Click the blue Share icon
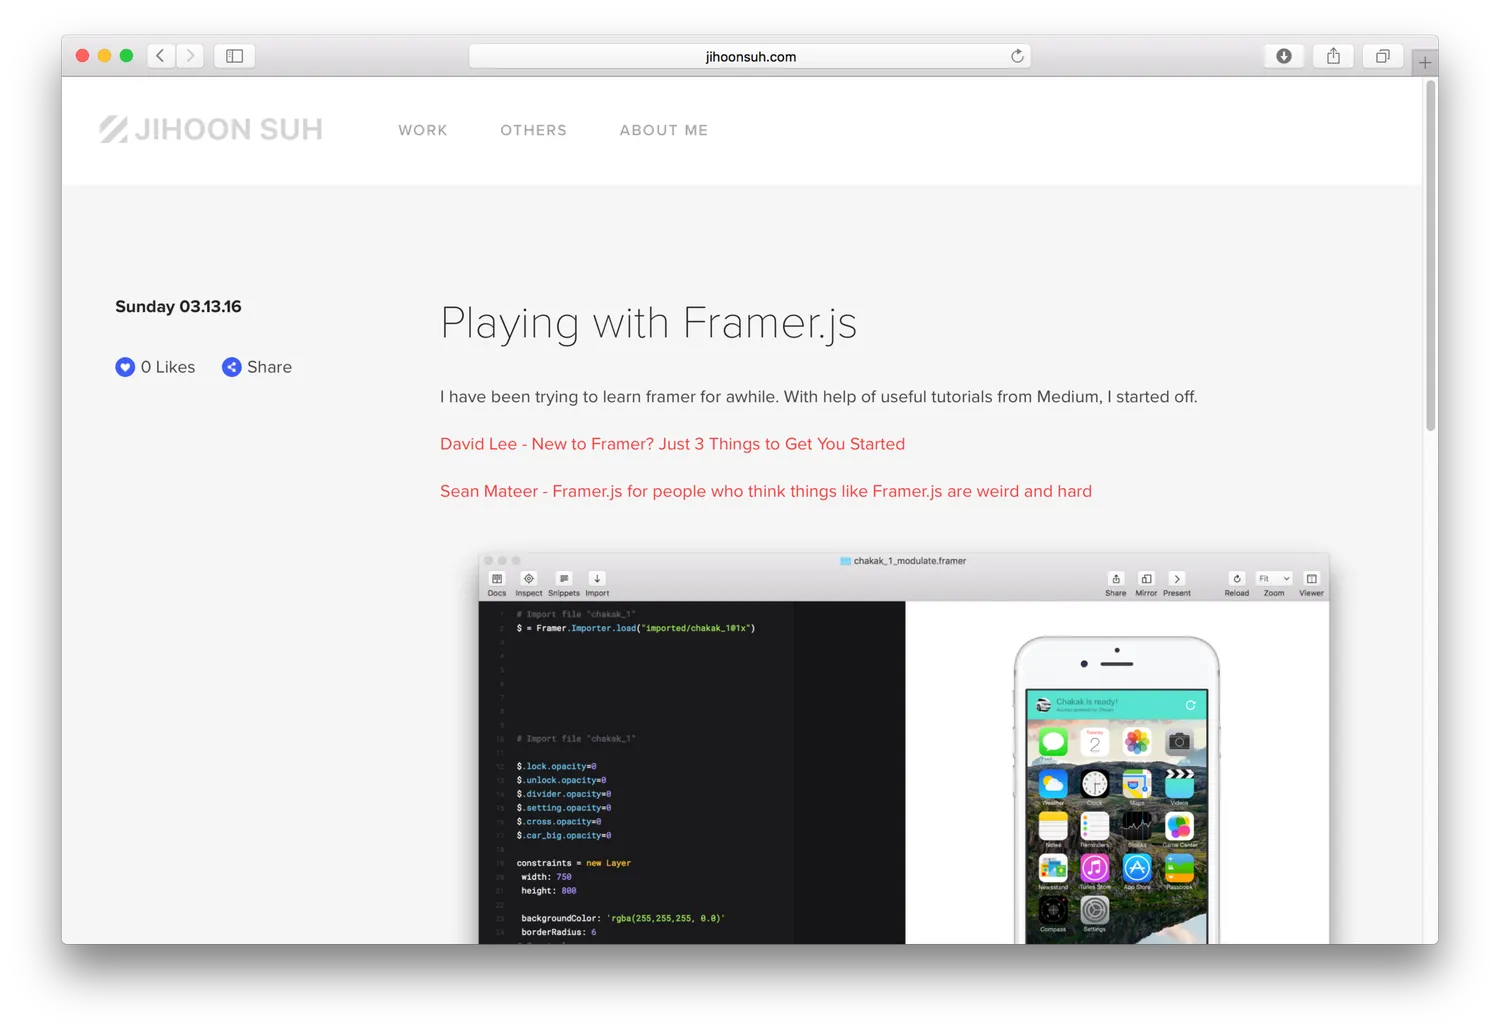Screen dimensions: 1500x1032 231,367
